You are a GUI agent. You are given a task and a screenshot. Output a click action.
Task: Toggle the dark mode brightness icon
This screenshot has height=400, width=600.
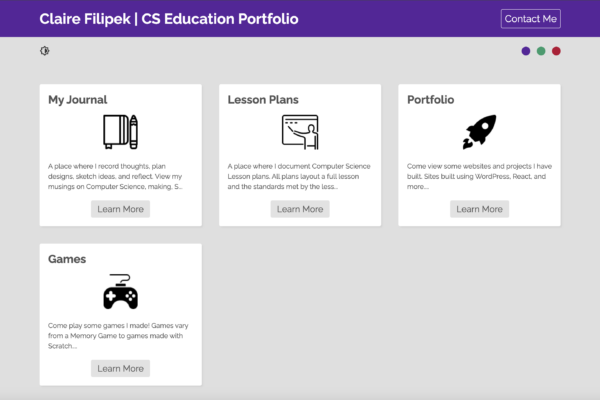(45, 51)
